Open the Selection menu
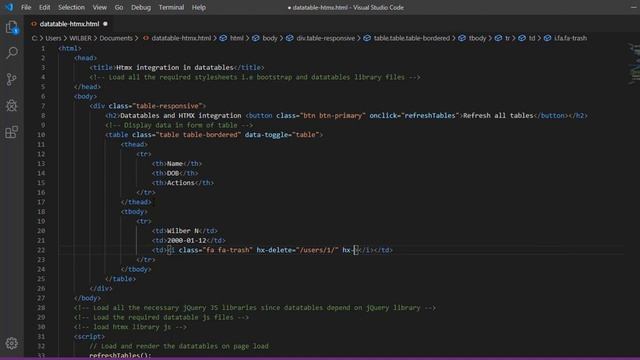 point(71,7)
